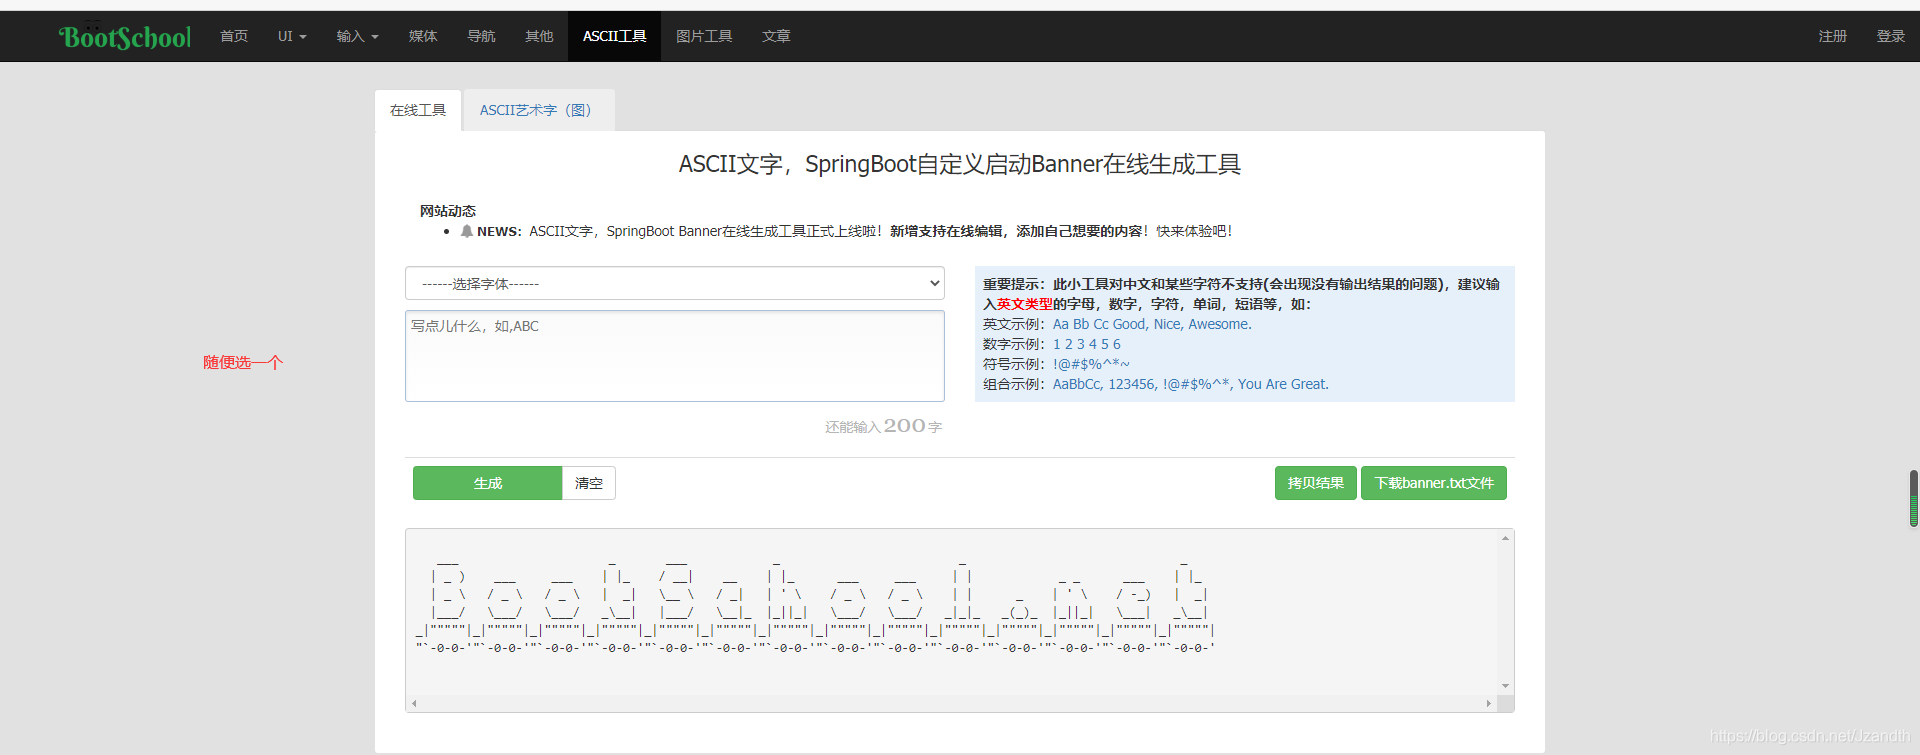Click the example text 'Aa Bb Cc Good, Nice, Awesome.'
Viewport: 1920px width, 755px height.
(1152, 324)
